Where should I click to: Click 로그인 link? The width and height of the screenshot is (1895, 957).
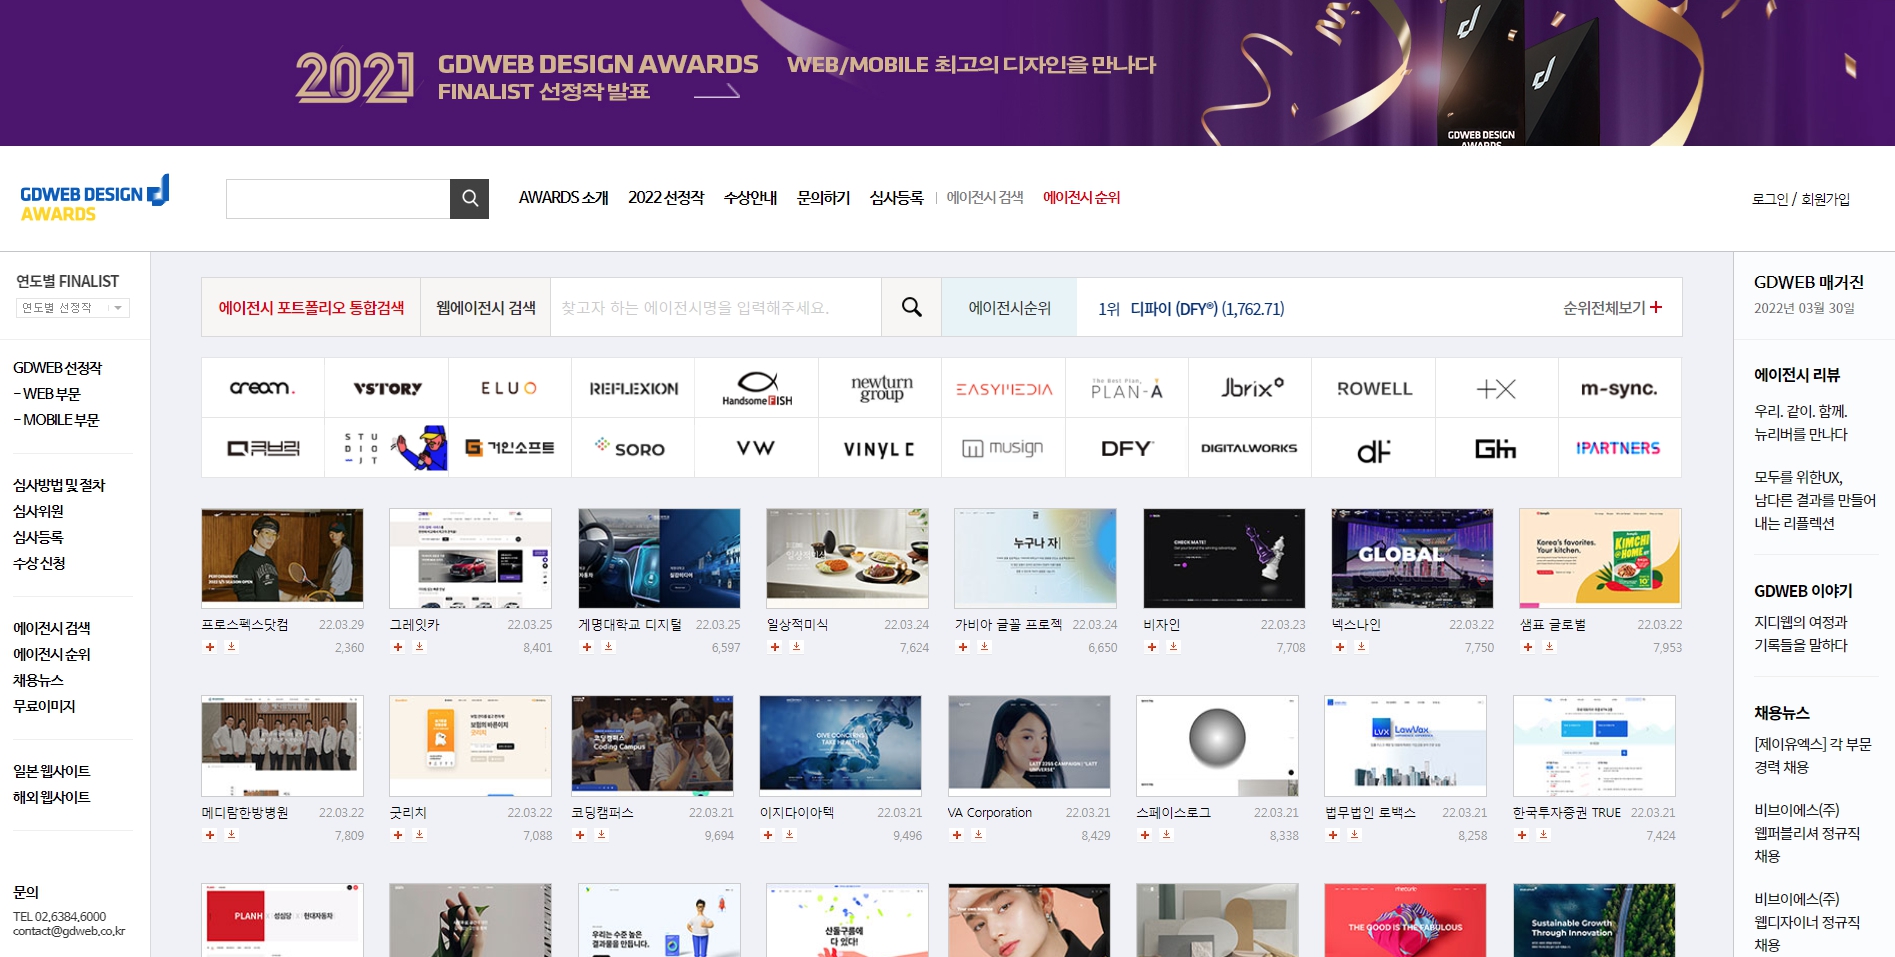[1769, 199]
